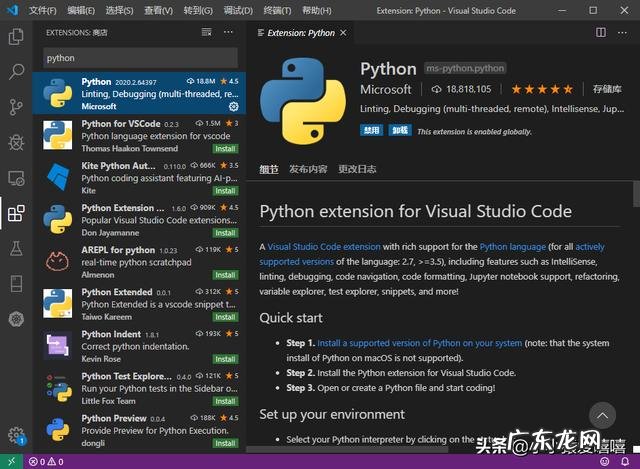640x469 pixels.
Task: Open editor more actions ellipsis
Action: [622, 32]
